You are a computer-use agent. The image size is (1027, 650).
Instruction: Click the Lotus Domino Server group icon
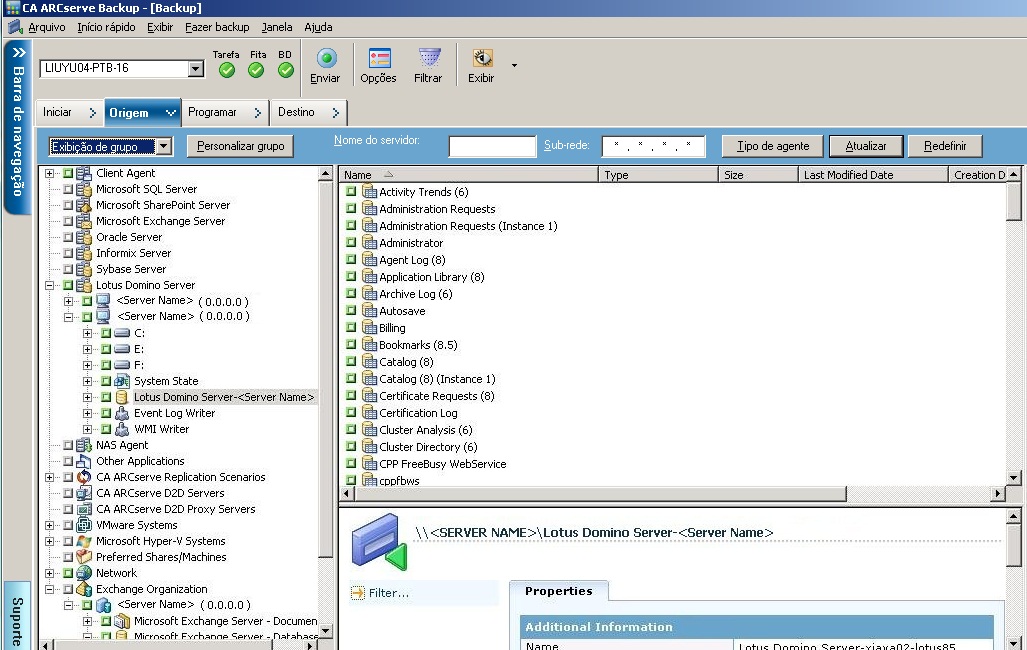(84, 285)
